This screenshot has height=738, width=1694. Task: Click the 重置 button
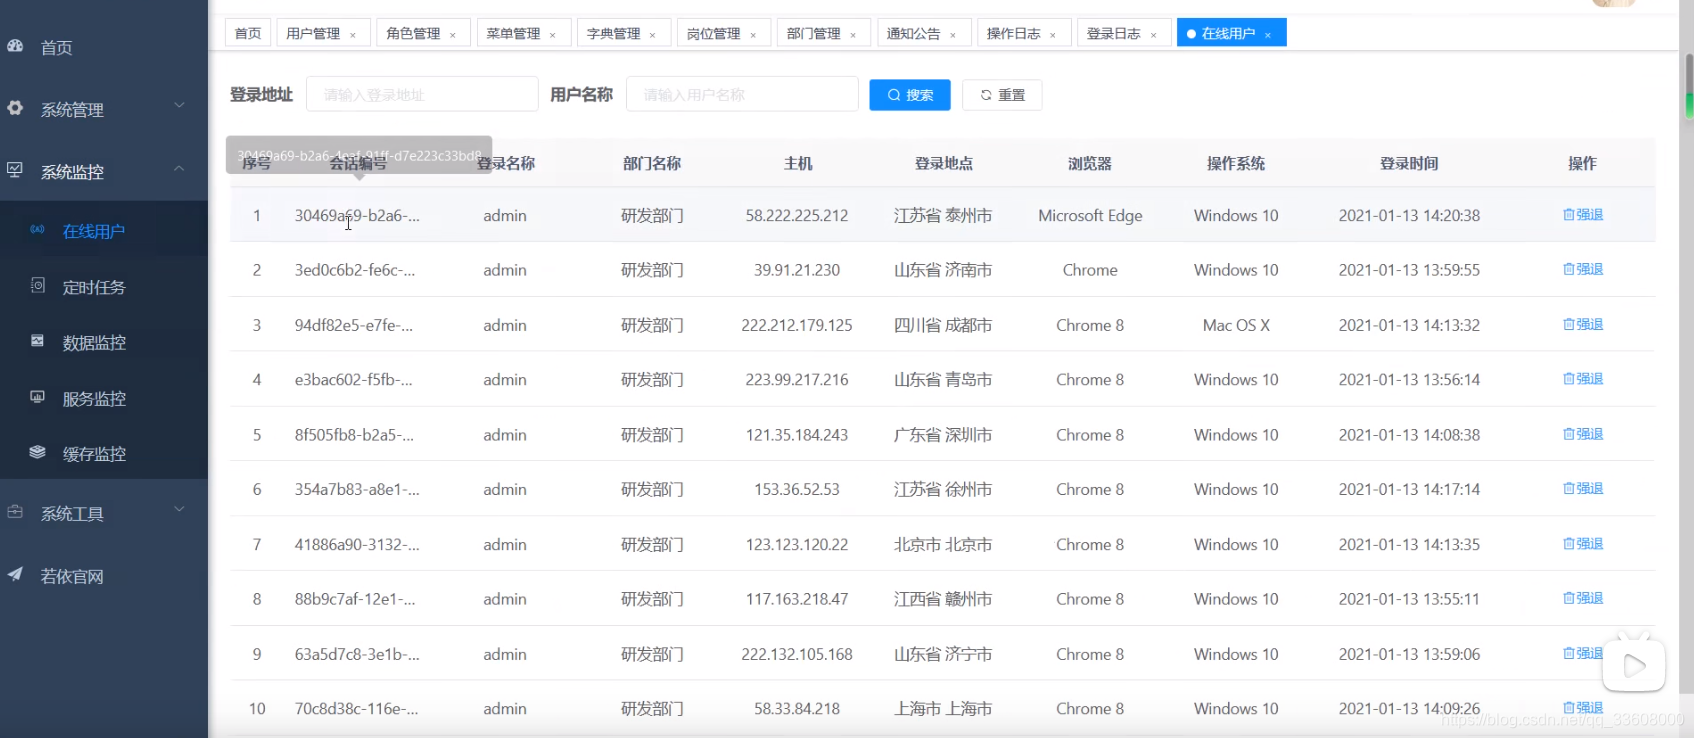[1002, 95]
